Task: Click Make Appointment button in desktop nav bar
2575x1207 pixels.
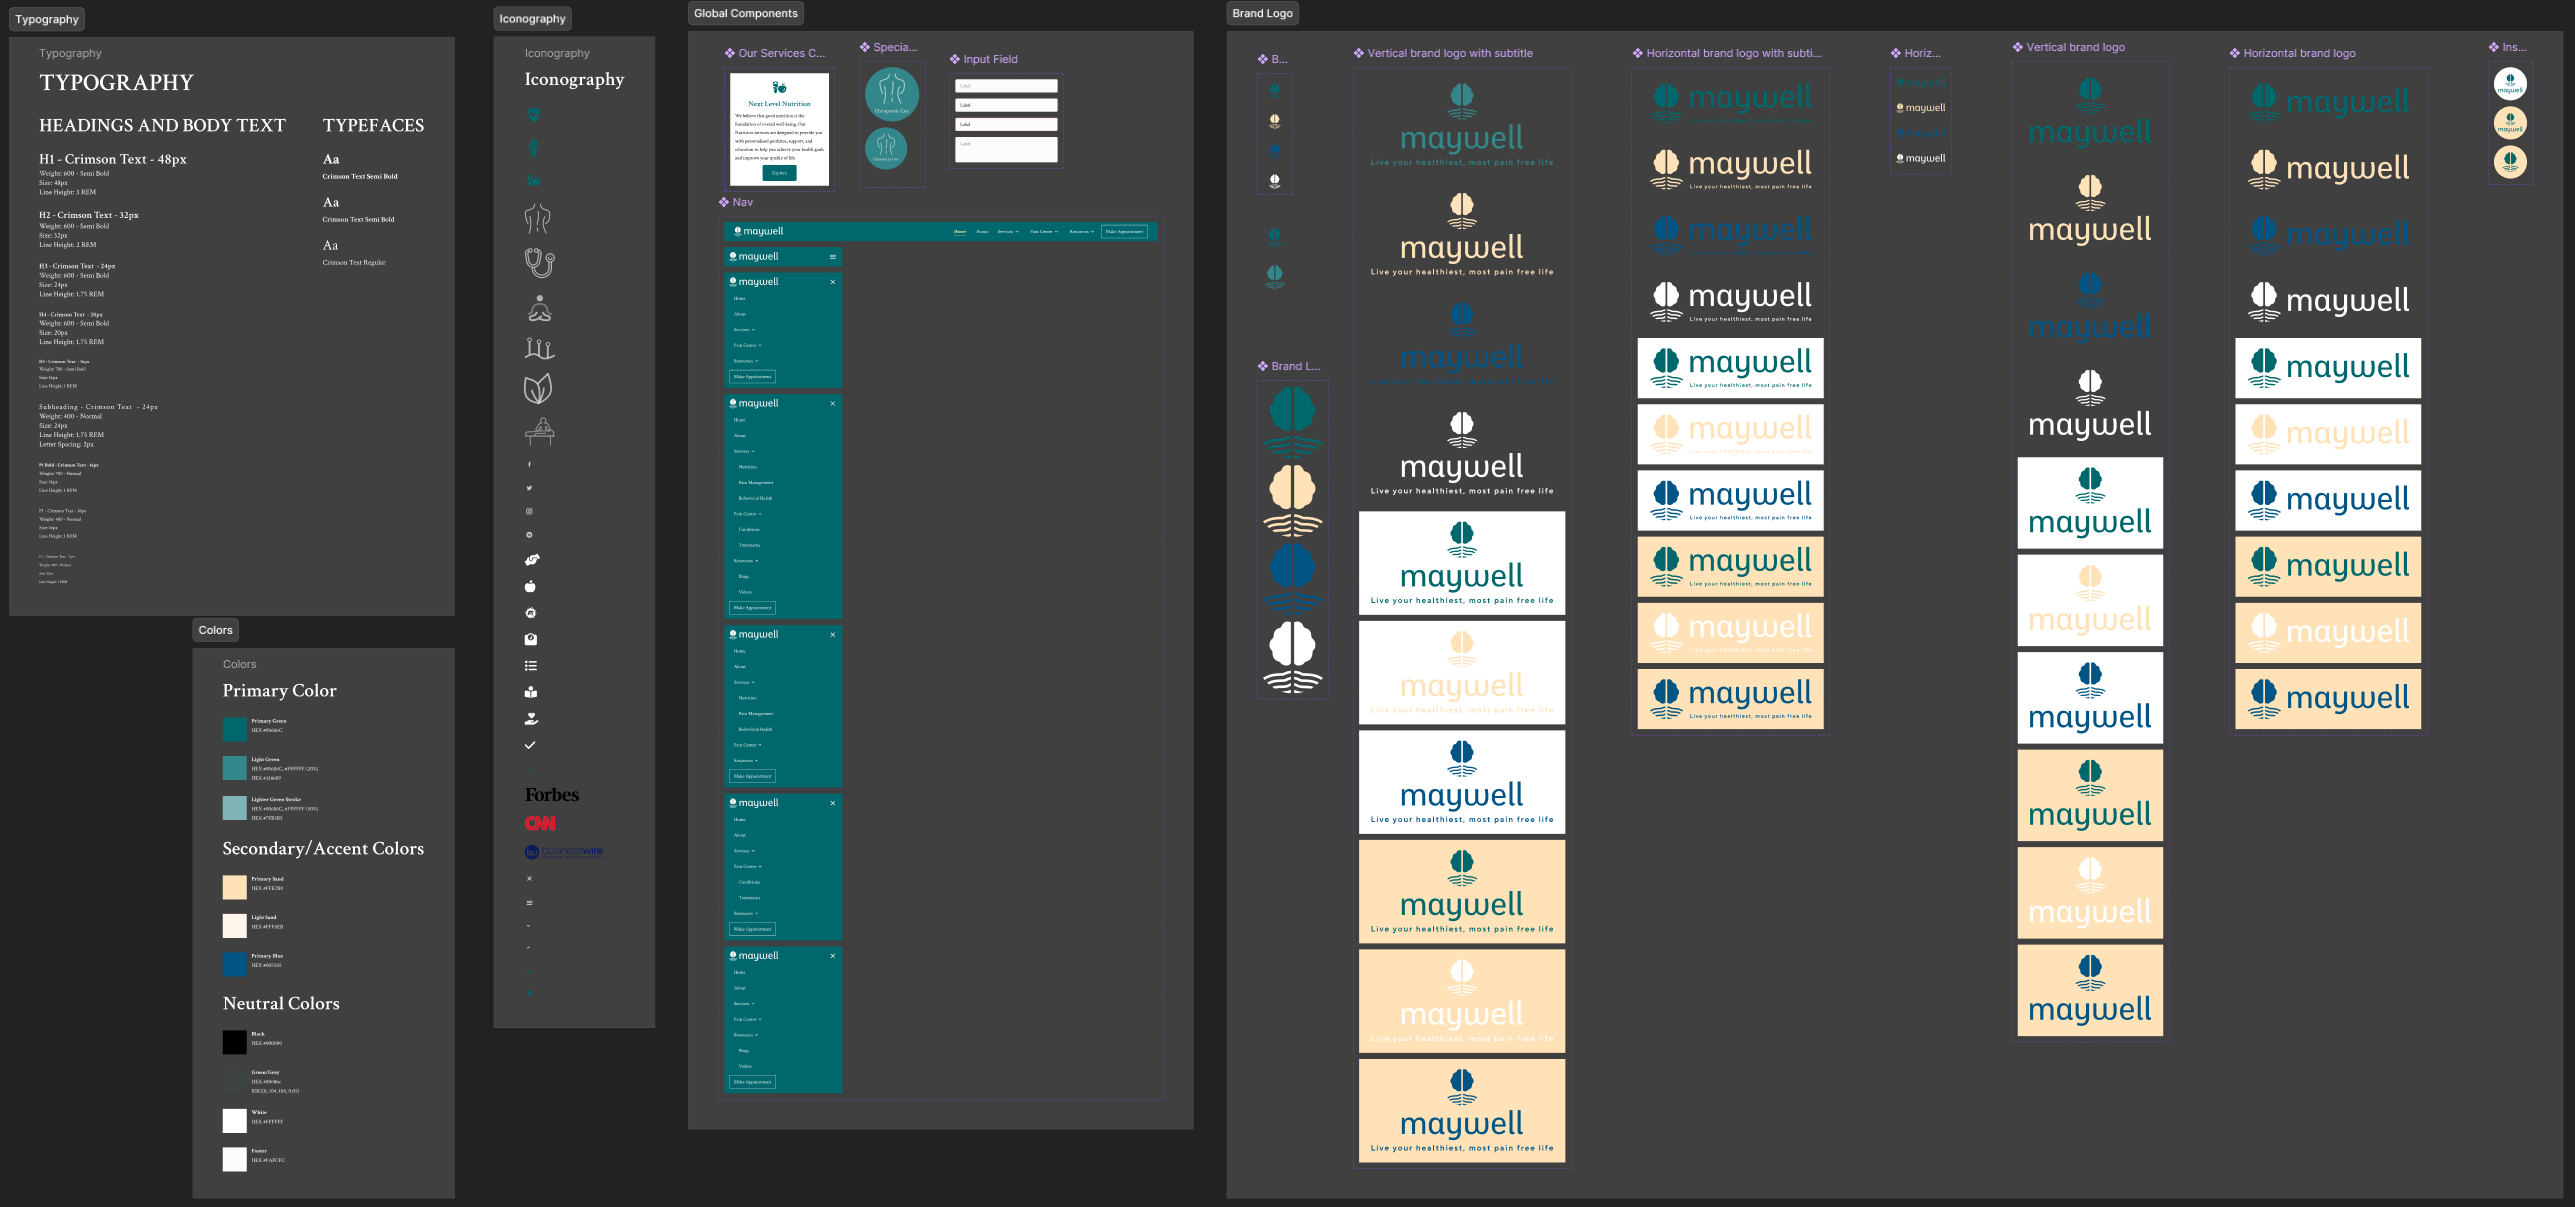Action: 1124,232
